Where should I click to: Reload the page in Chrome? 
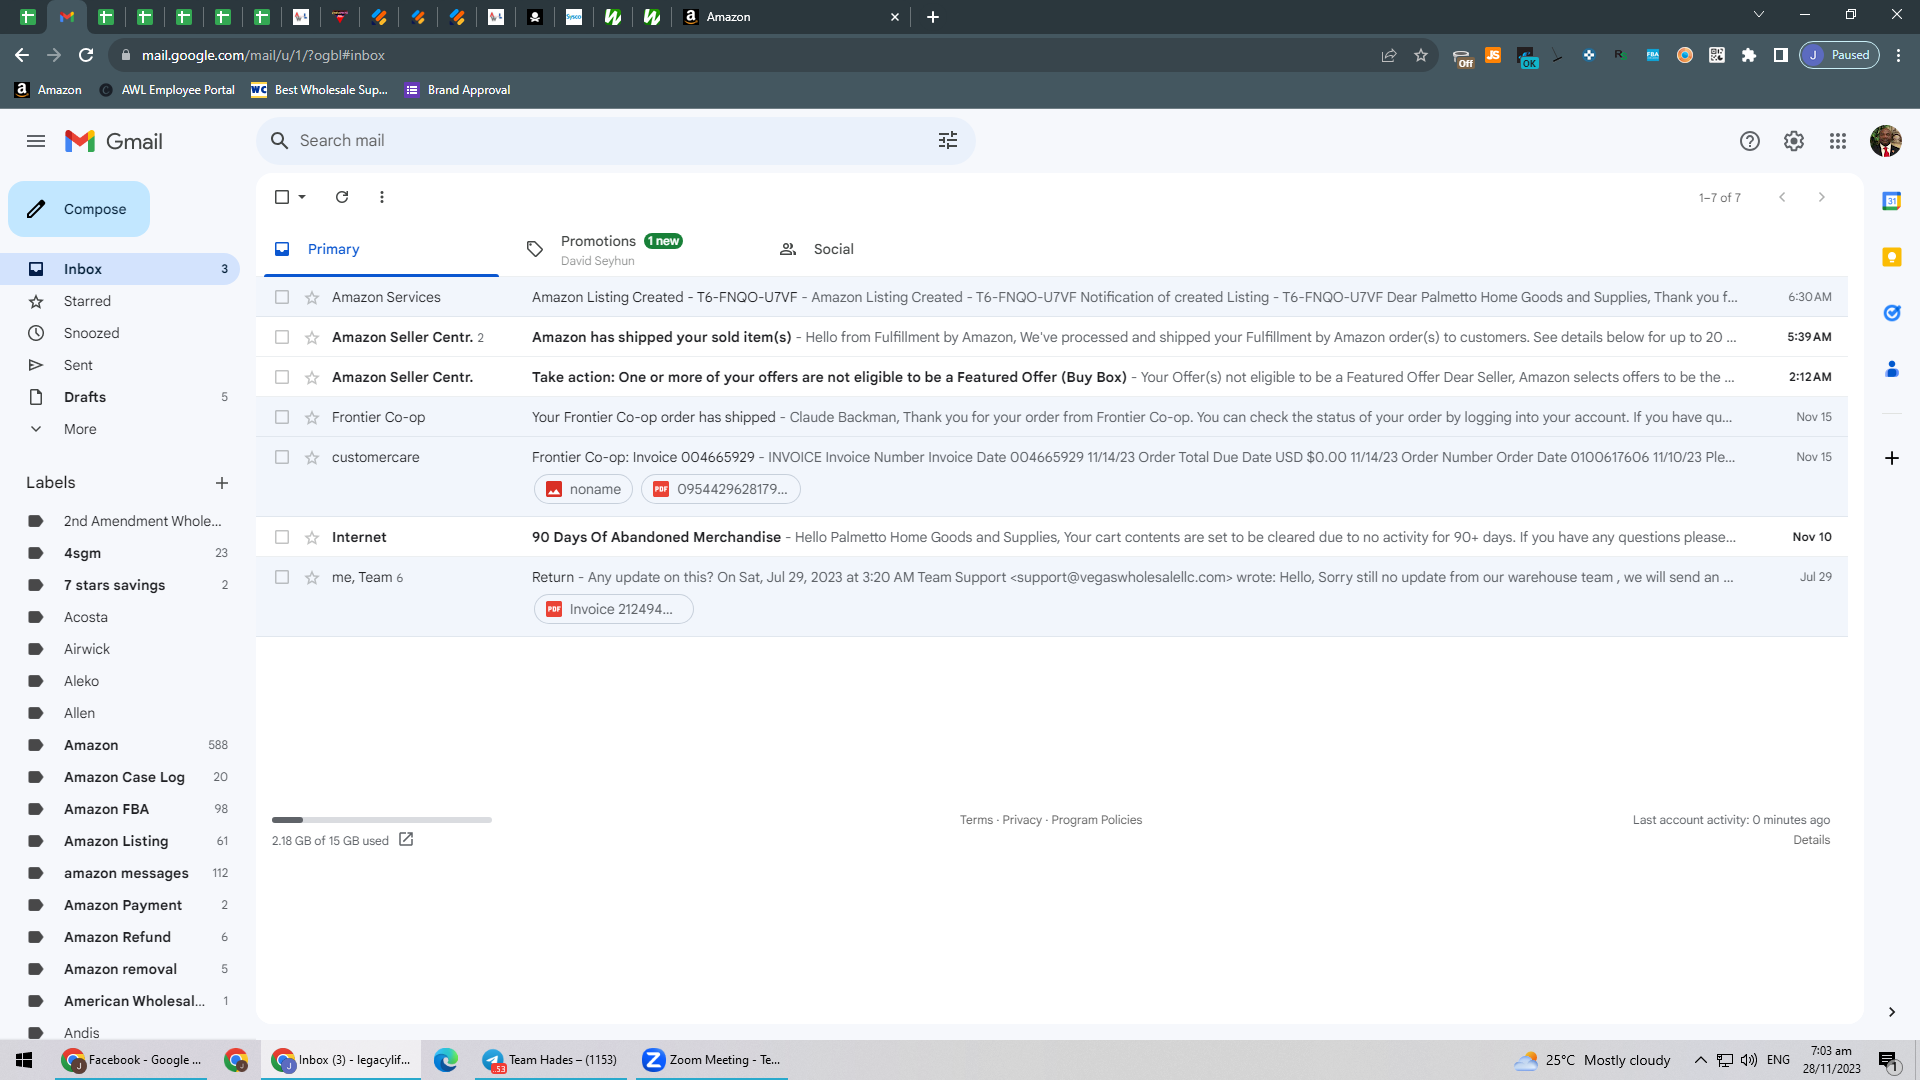coord(86,55)
